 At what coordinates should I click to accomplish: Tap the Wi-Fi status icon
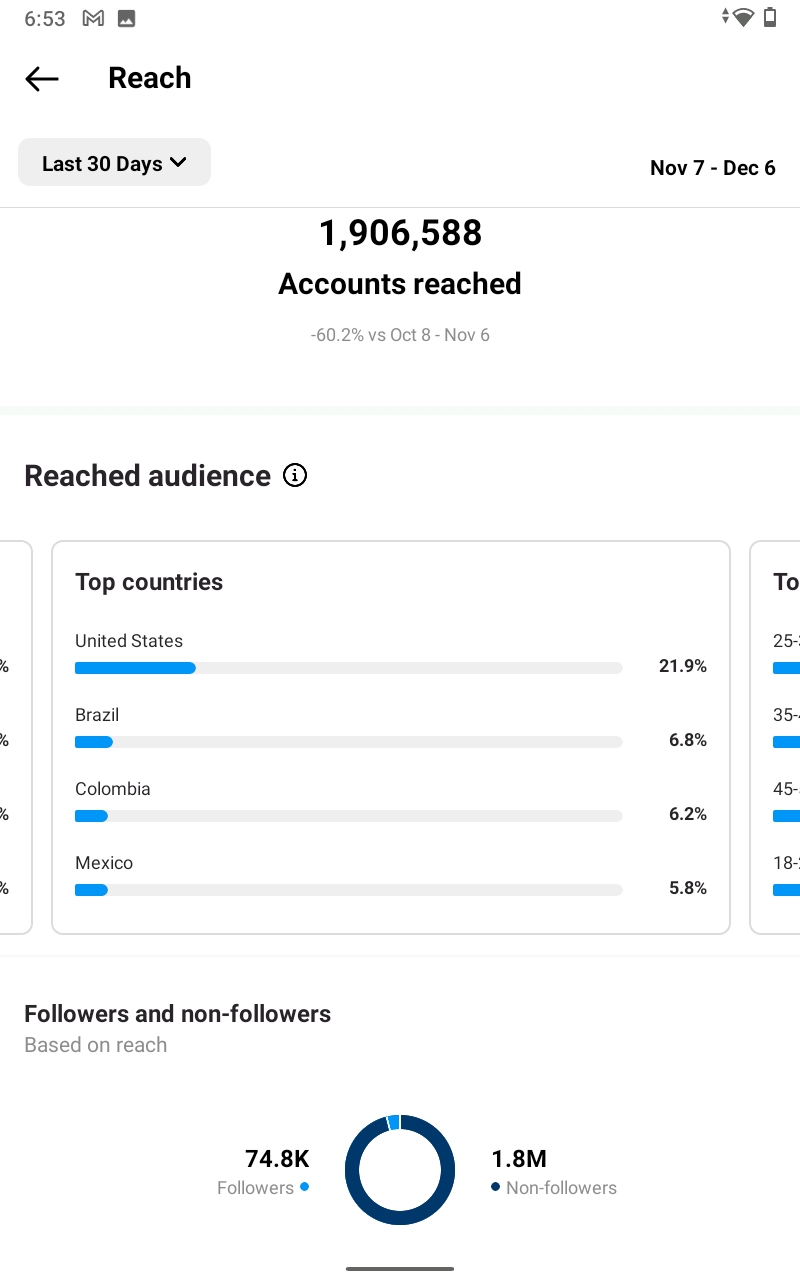click(741, 17)
